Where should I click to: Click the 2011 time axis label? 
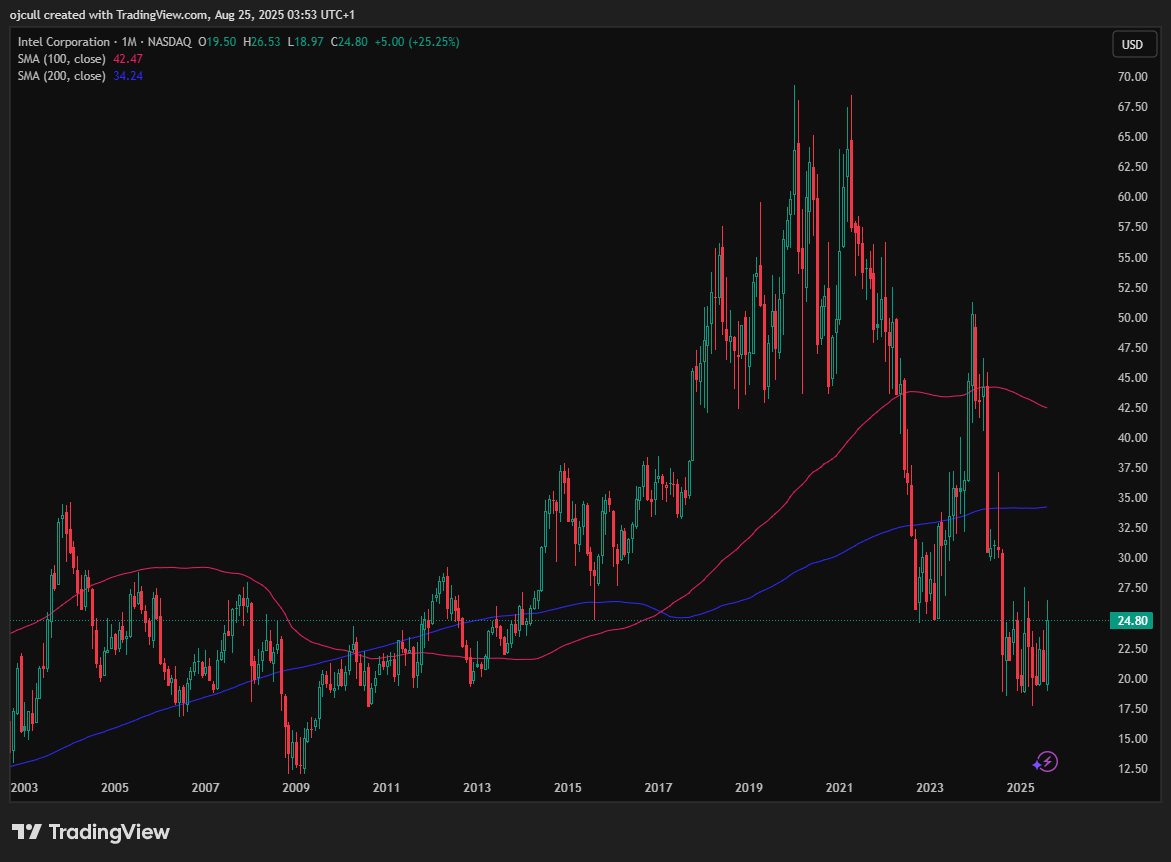386,787
